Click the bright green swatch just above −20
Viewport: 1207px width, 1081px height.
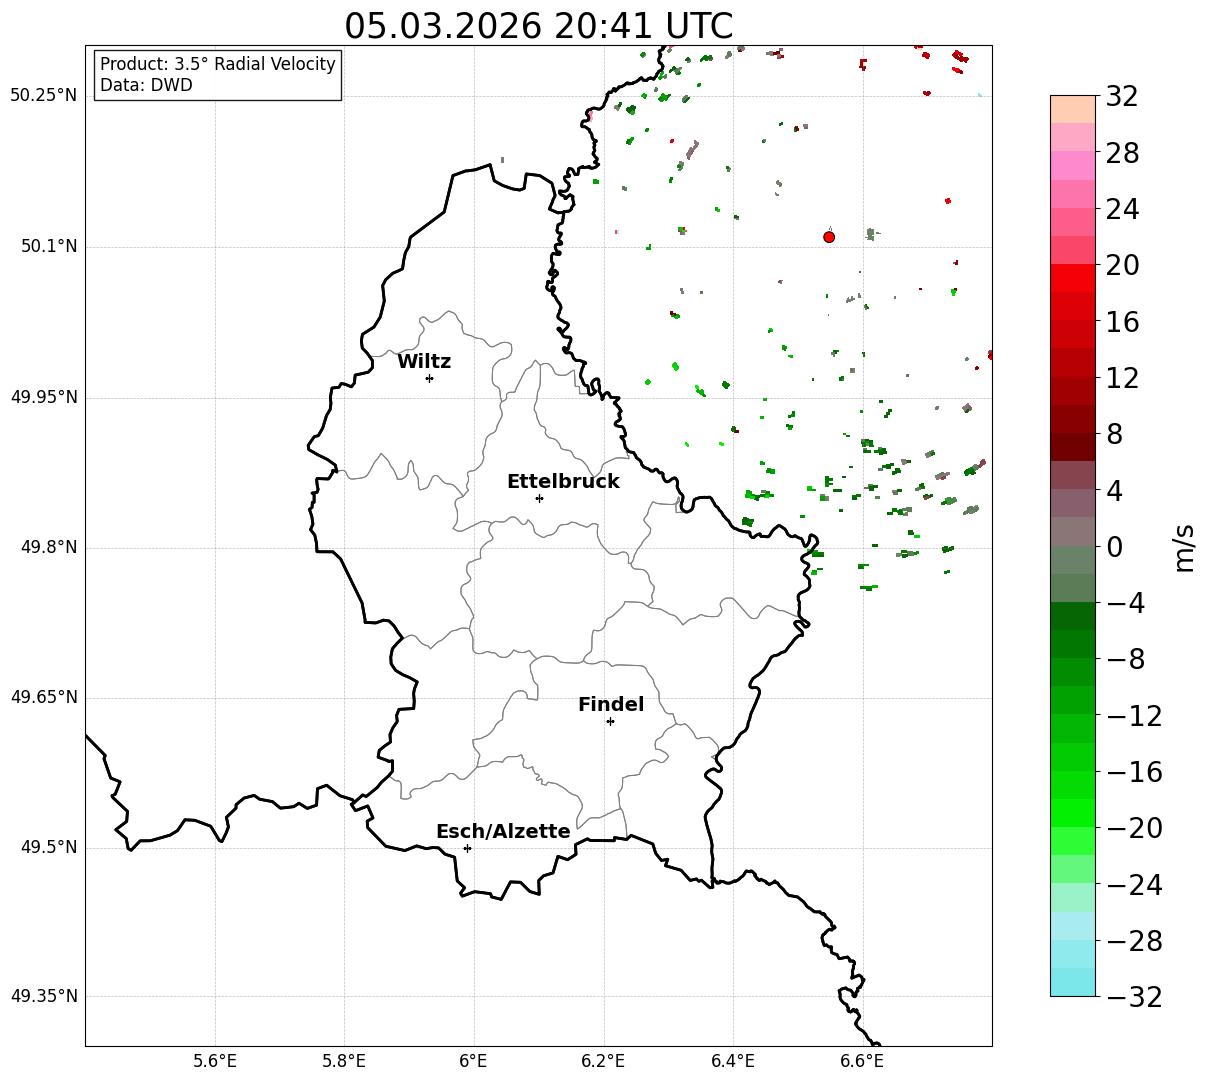click(x=1073, y=813)
